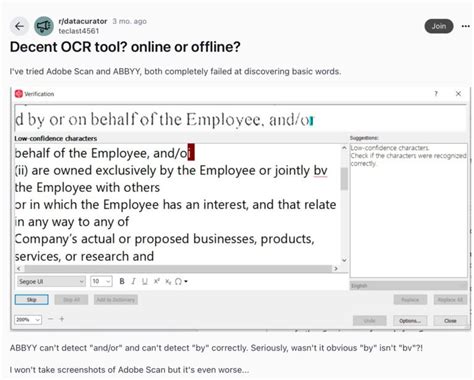Click the Join community button
The image size is (474, 380).
click(x=439, y=26)
